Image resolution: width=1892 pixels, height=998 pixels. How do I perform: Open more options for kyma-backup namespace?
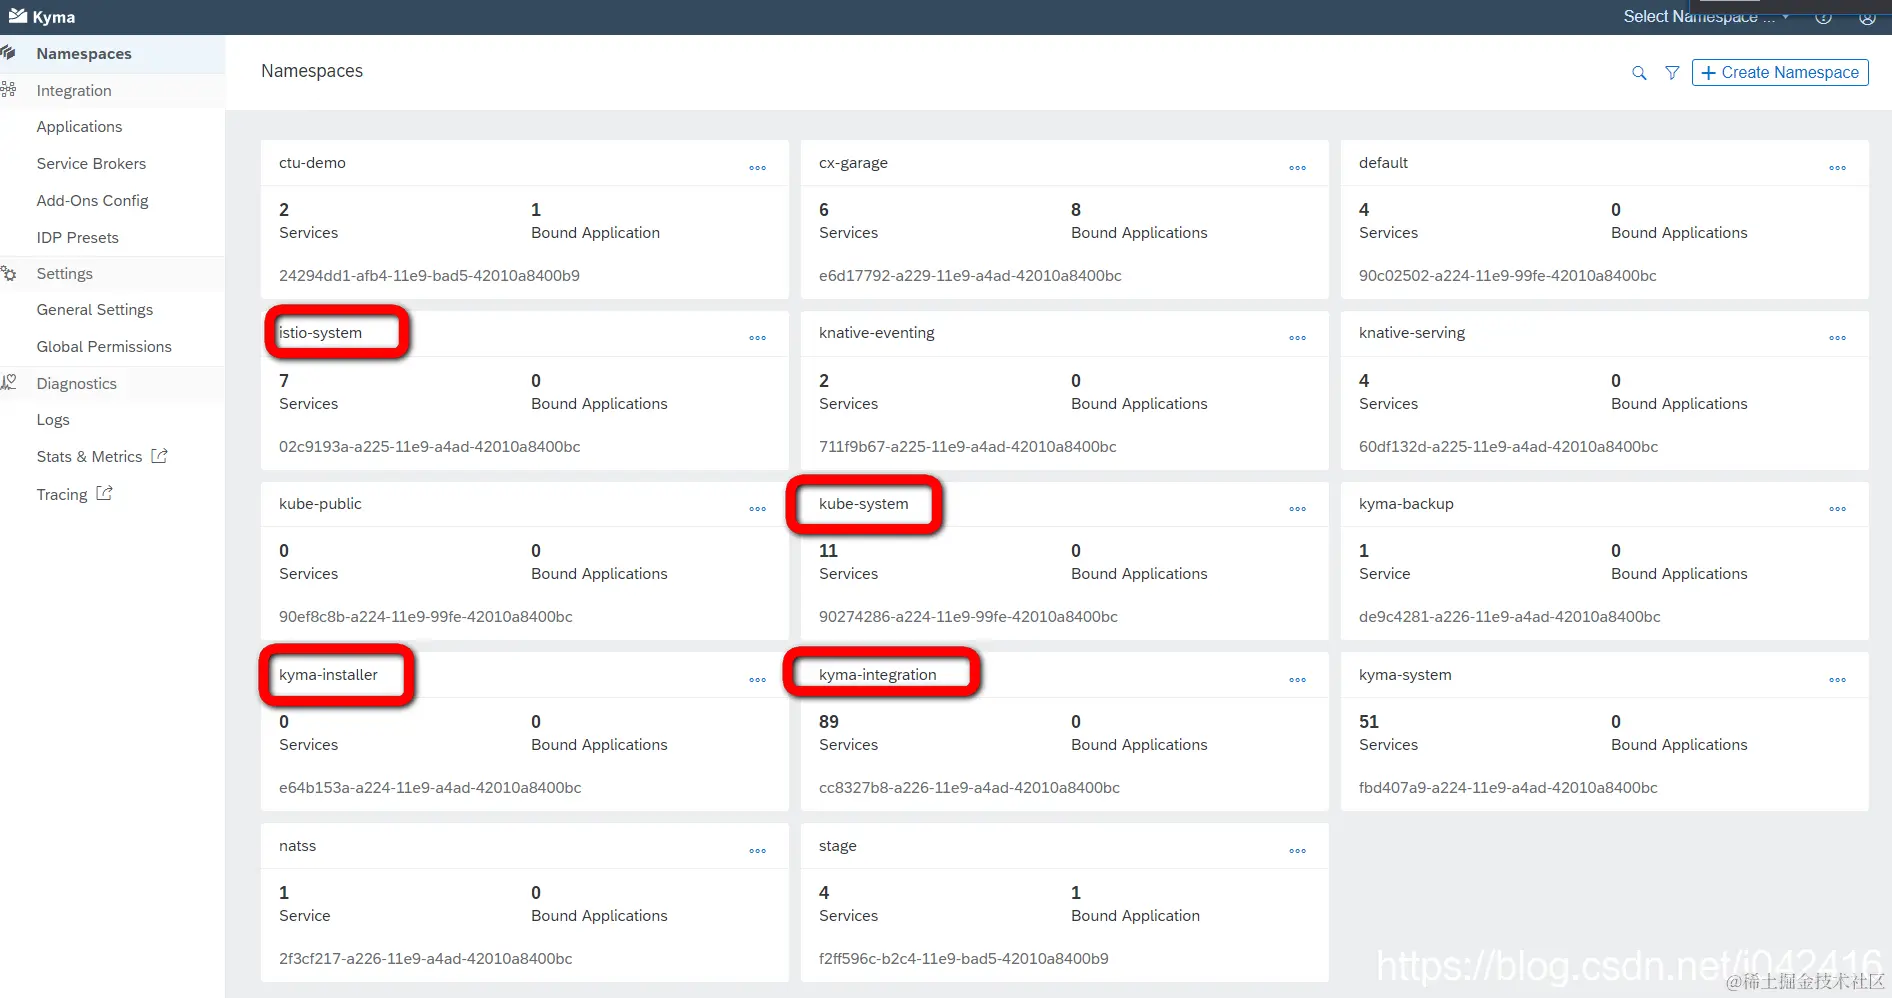click(1838, 509)
